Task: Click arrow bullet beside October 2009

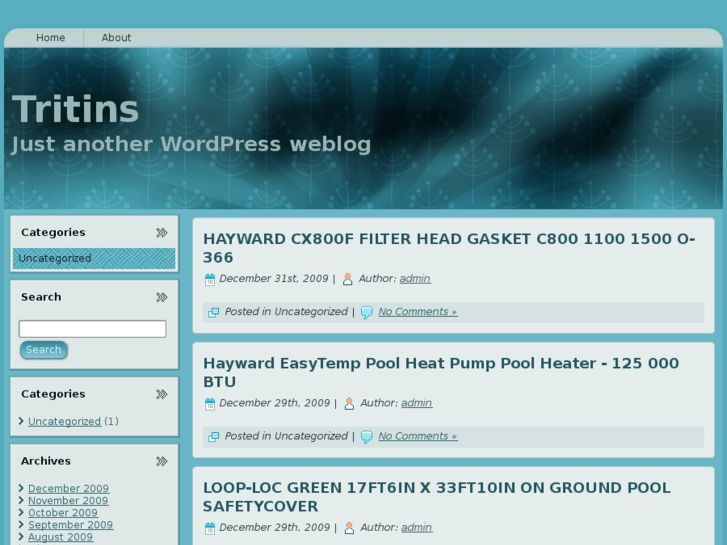Action: pos(21,512)
